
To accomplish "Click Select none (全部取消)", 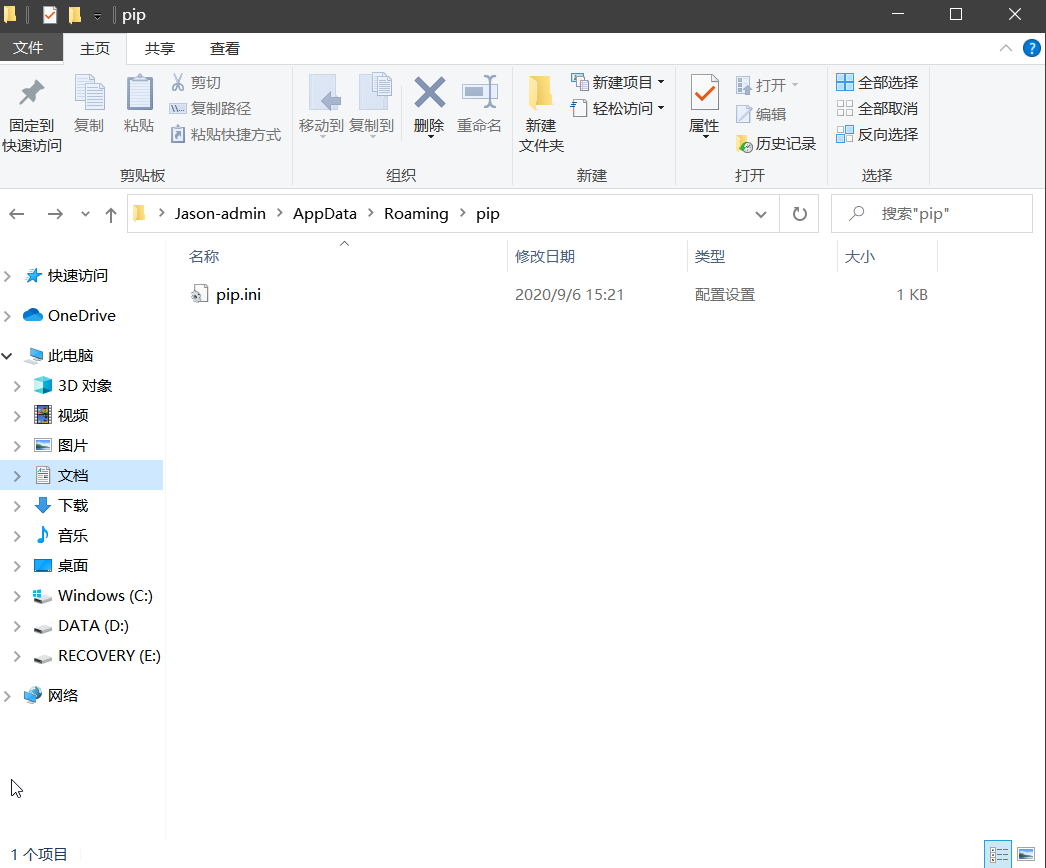I will [877, 108].
